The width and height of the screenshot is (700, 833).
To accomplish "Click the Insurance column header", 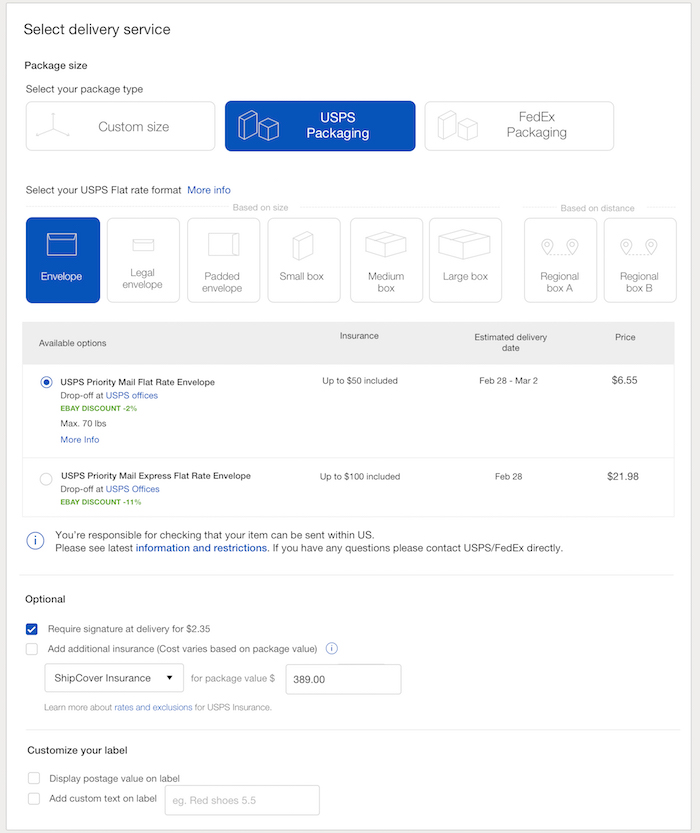I will pos(359,336).
